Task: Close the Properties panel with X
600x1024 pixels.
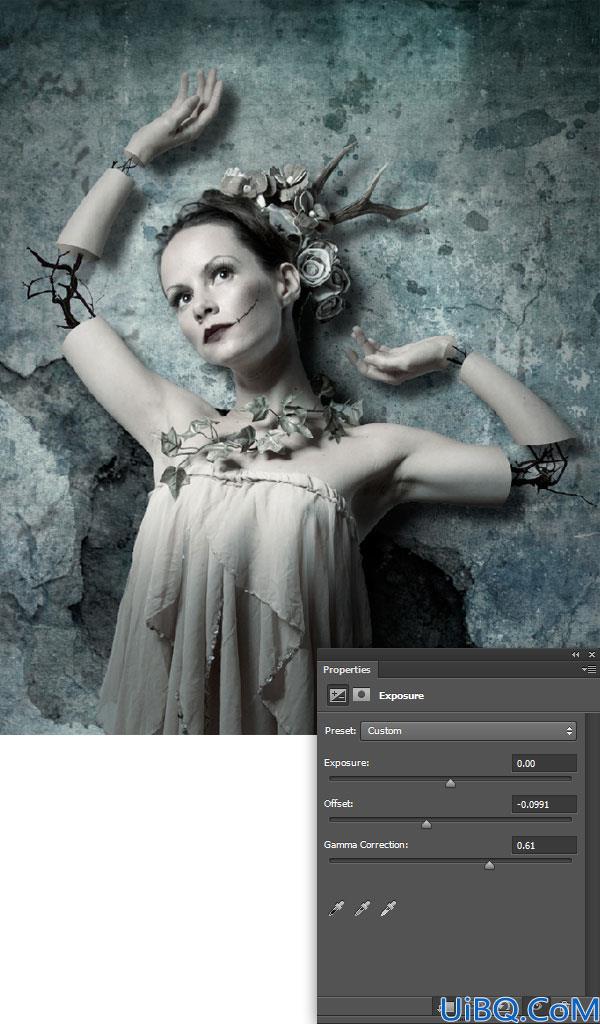Action: [x=592, y=654]
